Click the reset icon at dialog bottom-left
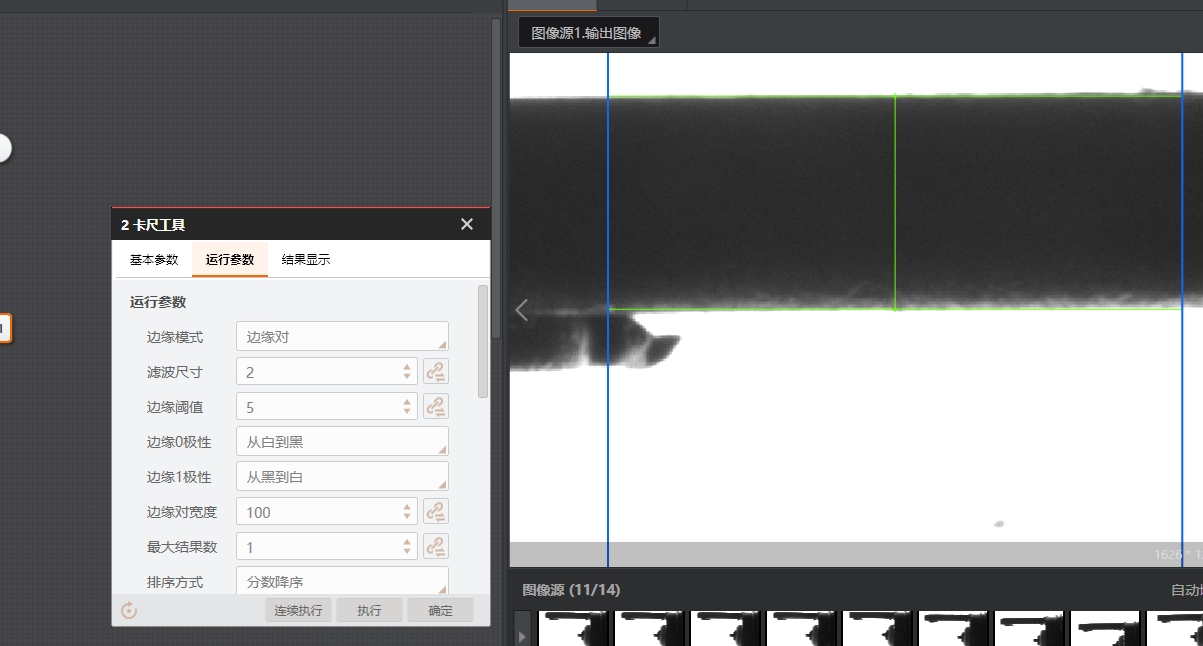This screenshot has width=1203, height=646. point(129,610)
